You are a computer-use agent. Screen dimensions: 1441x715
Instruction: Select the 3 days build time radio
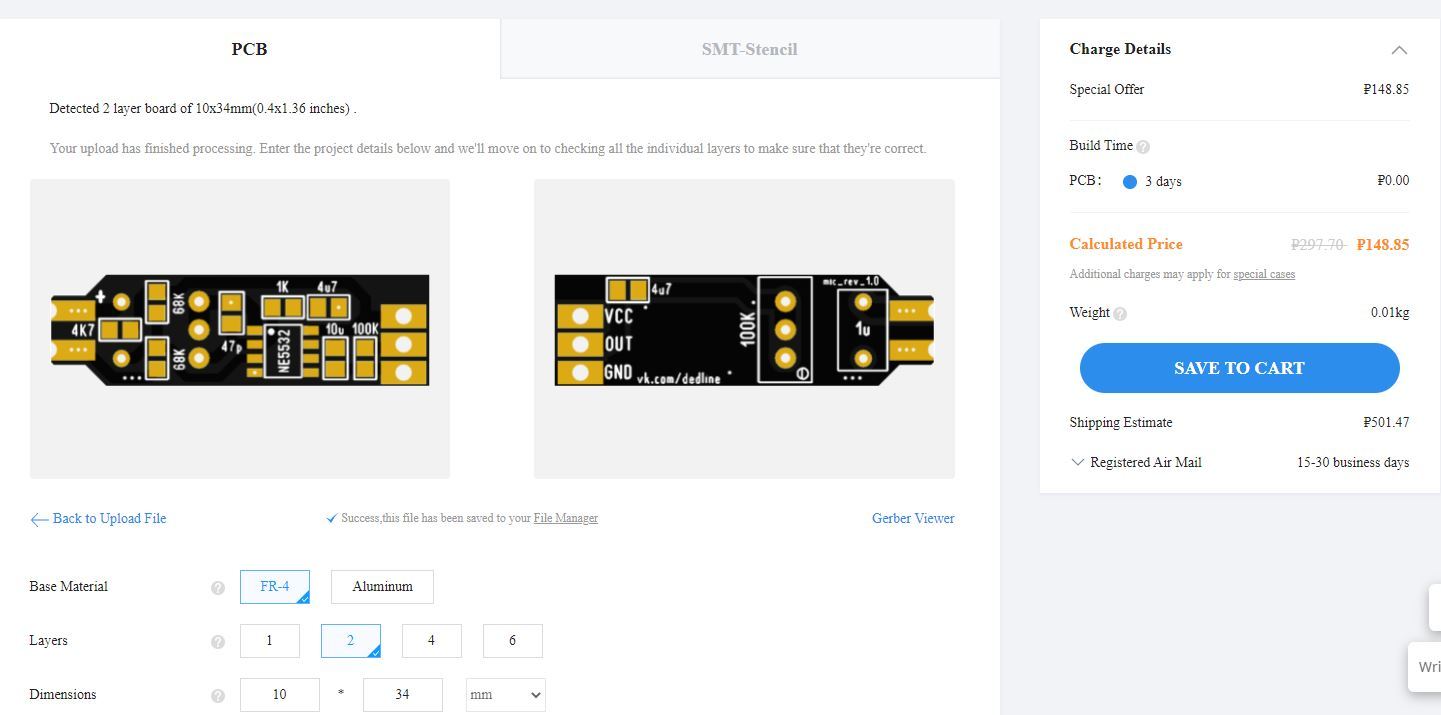coord(1130,182)
